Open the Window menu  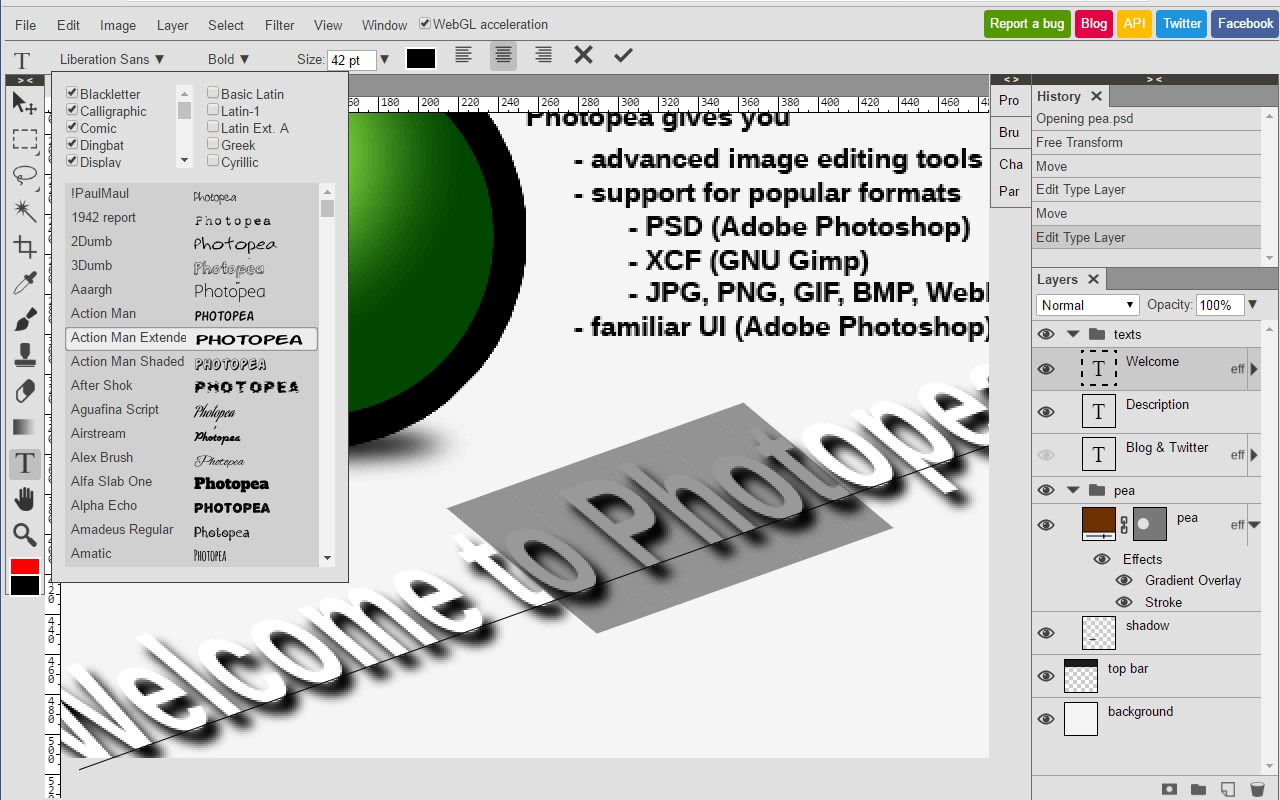pyautogui.click(x=384, y=25)
